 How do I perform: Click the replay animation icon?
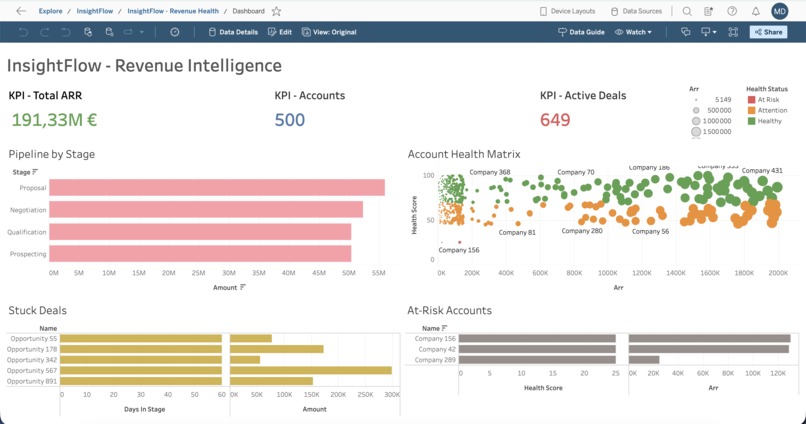(128, 32)
